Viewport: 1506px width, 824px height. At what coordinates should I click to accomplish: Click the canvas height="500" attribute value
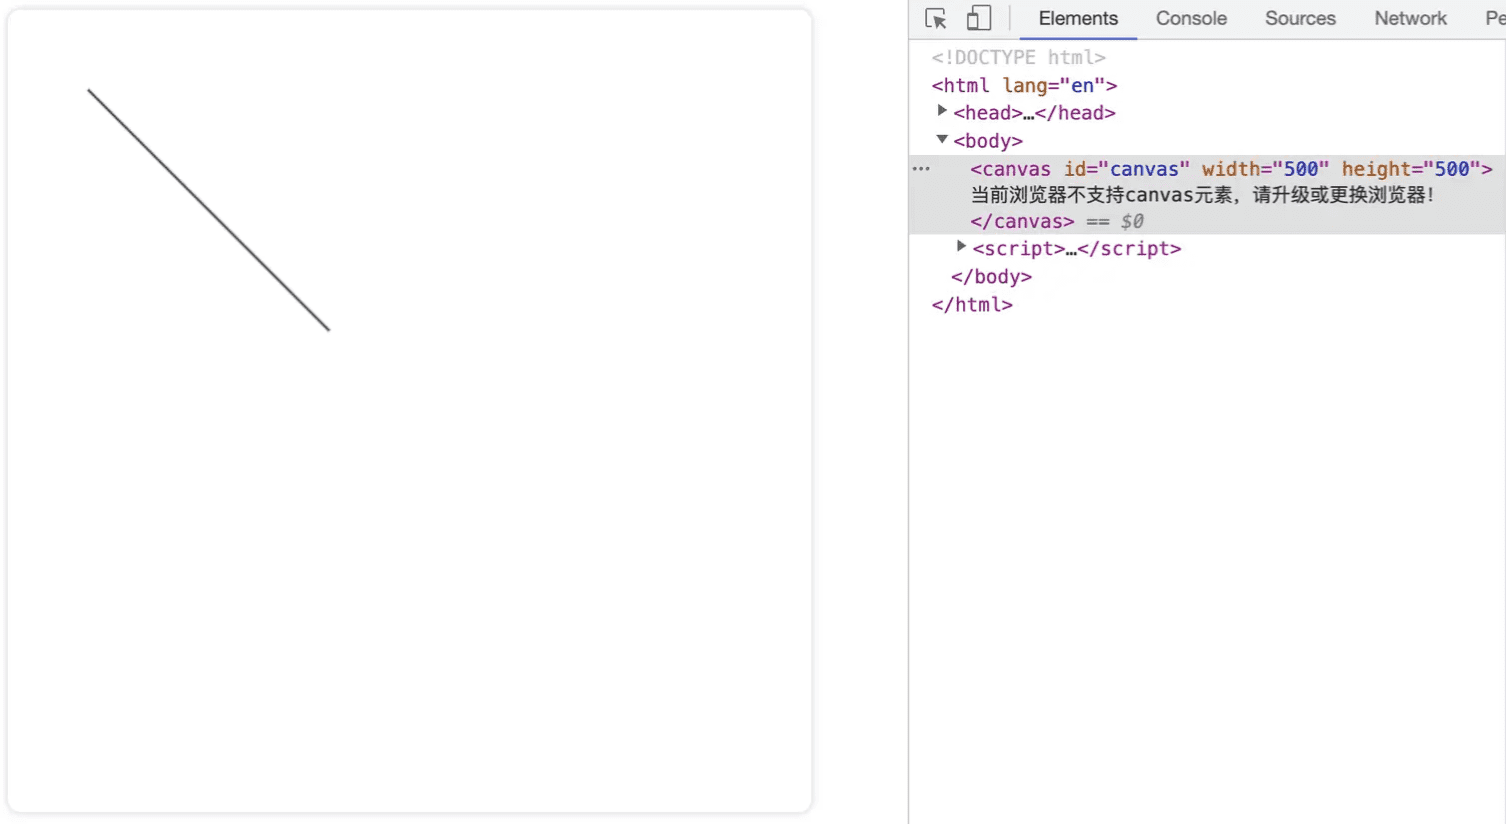click(1452, 169)
